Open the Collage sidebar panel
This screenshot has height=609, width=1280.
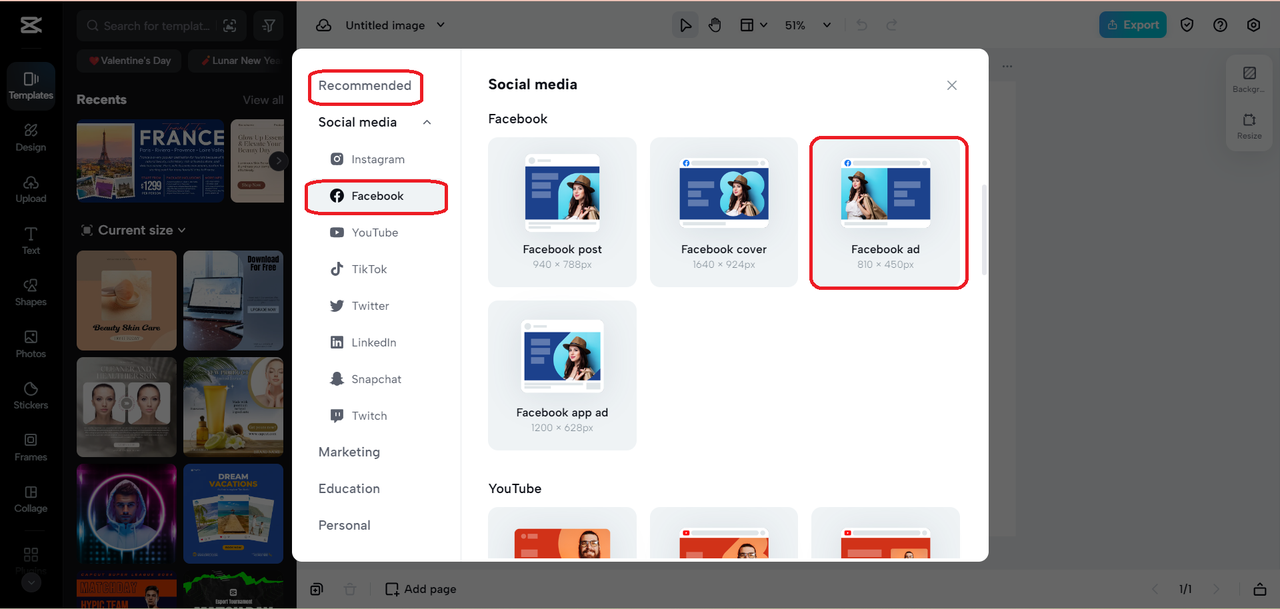click(x=31, y=499)
